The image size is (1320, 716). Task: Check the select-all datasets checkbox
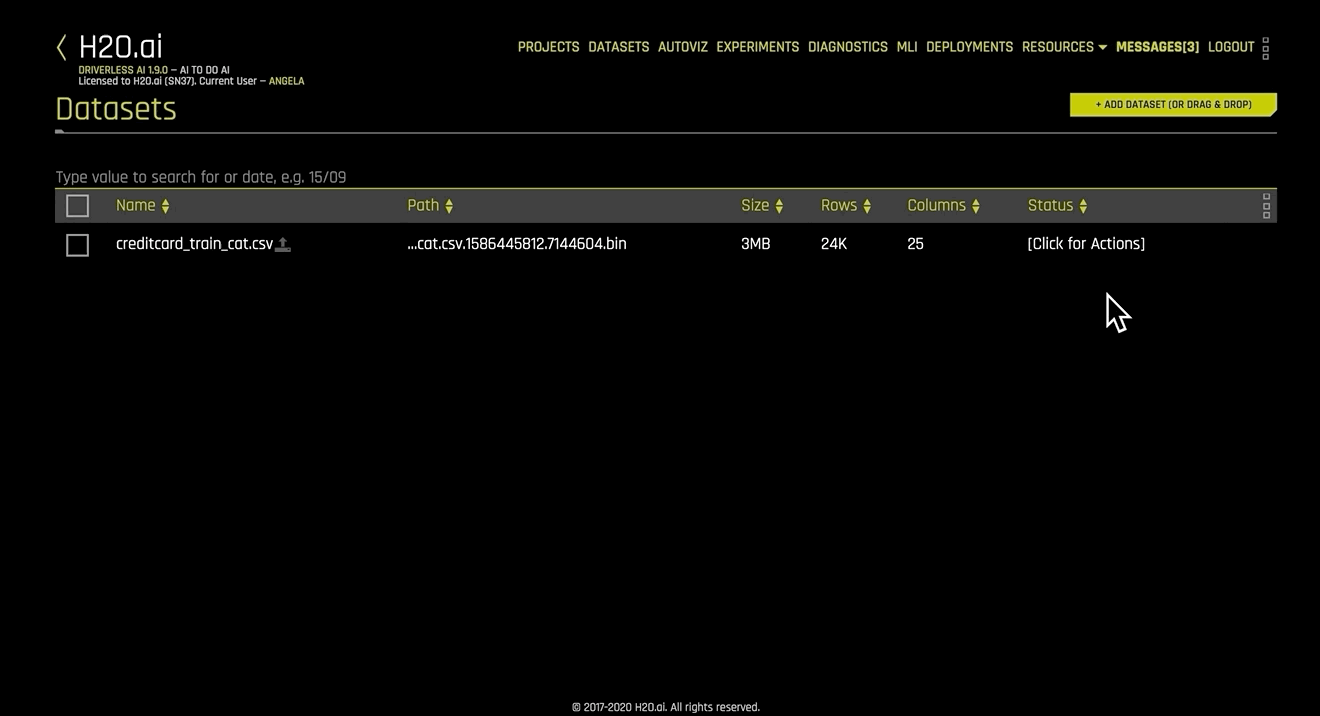pyautogui.click(x=77, y=205)
